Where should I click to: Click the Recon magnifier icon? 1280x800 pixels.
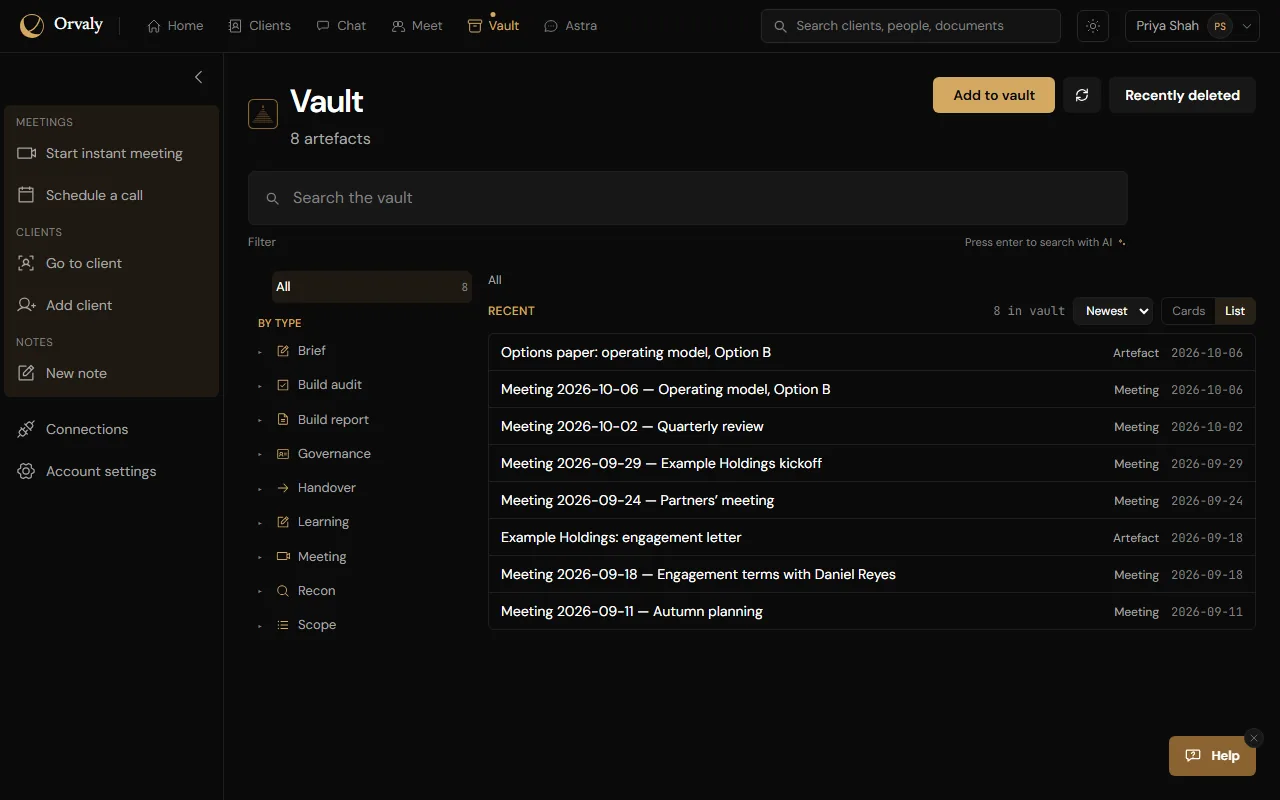[283, 591]
